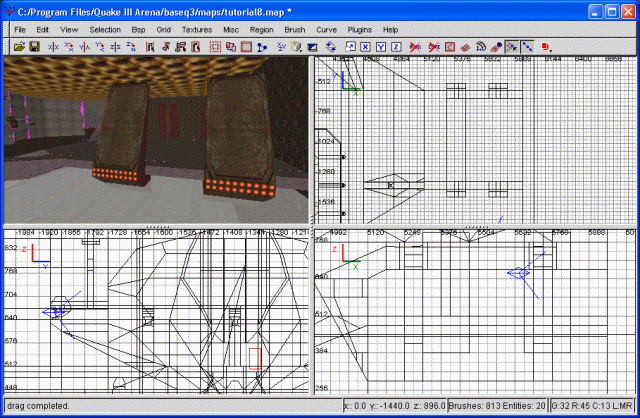640x418 pixels.
Task: Flip selection along the Z axis
Action: (116, 47)
